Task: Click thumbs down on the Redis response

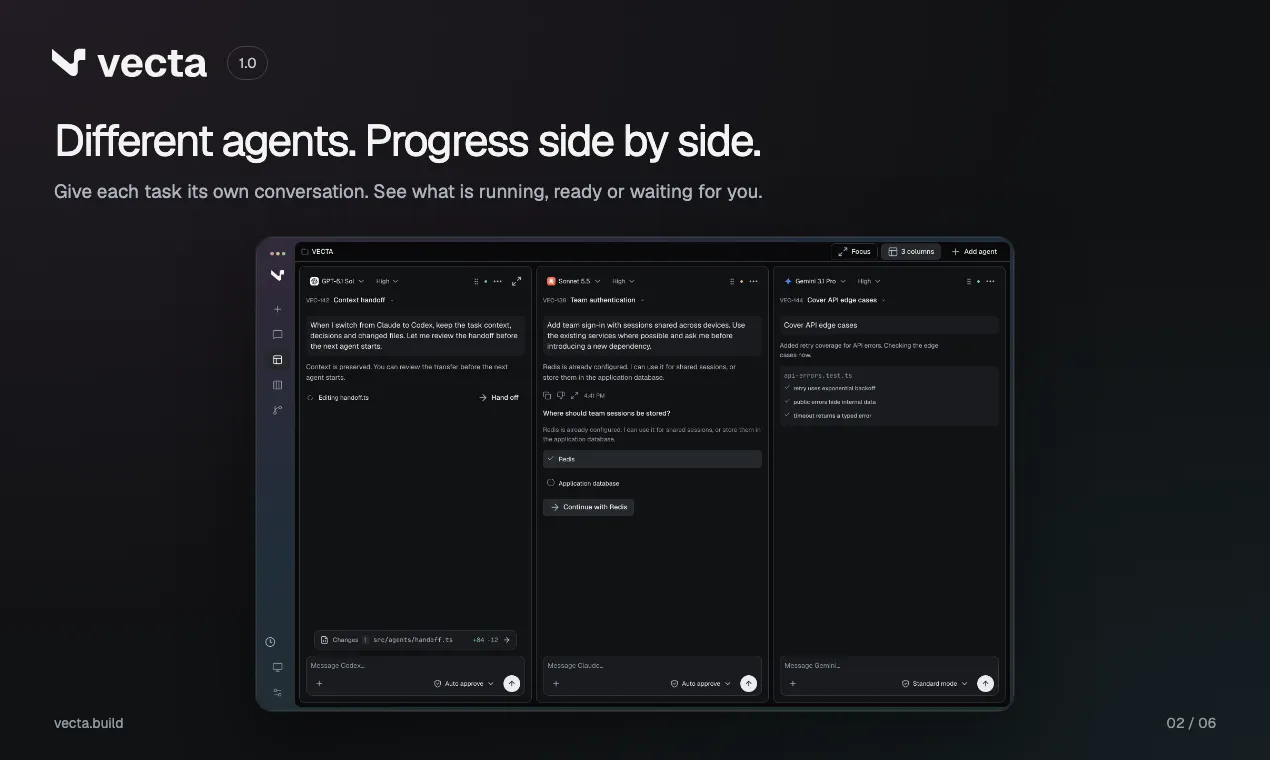Action: tap(561, 396)
